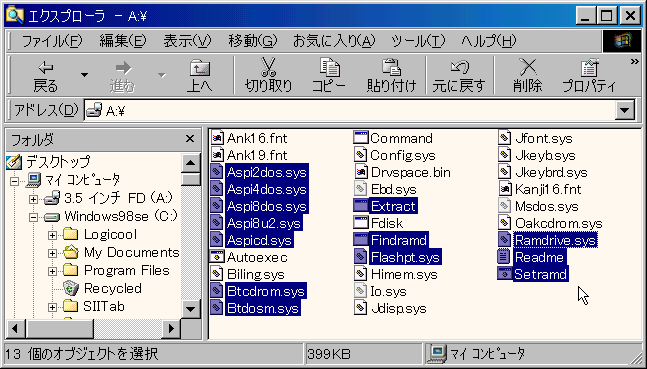Select the Io.sys file icon

click(x=361, y=291)
